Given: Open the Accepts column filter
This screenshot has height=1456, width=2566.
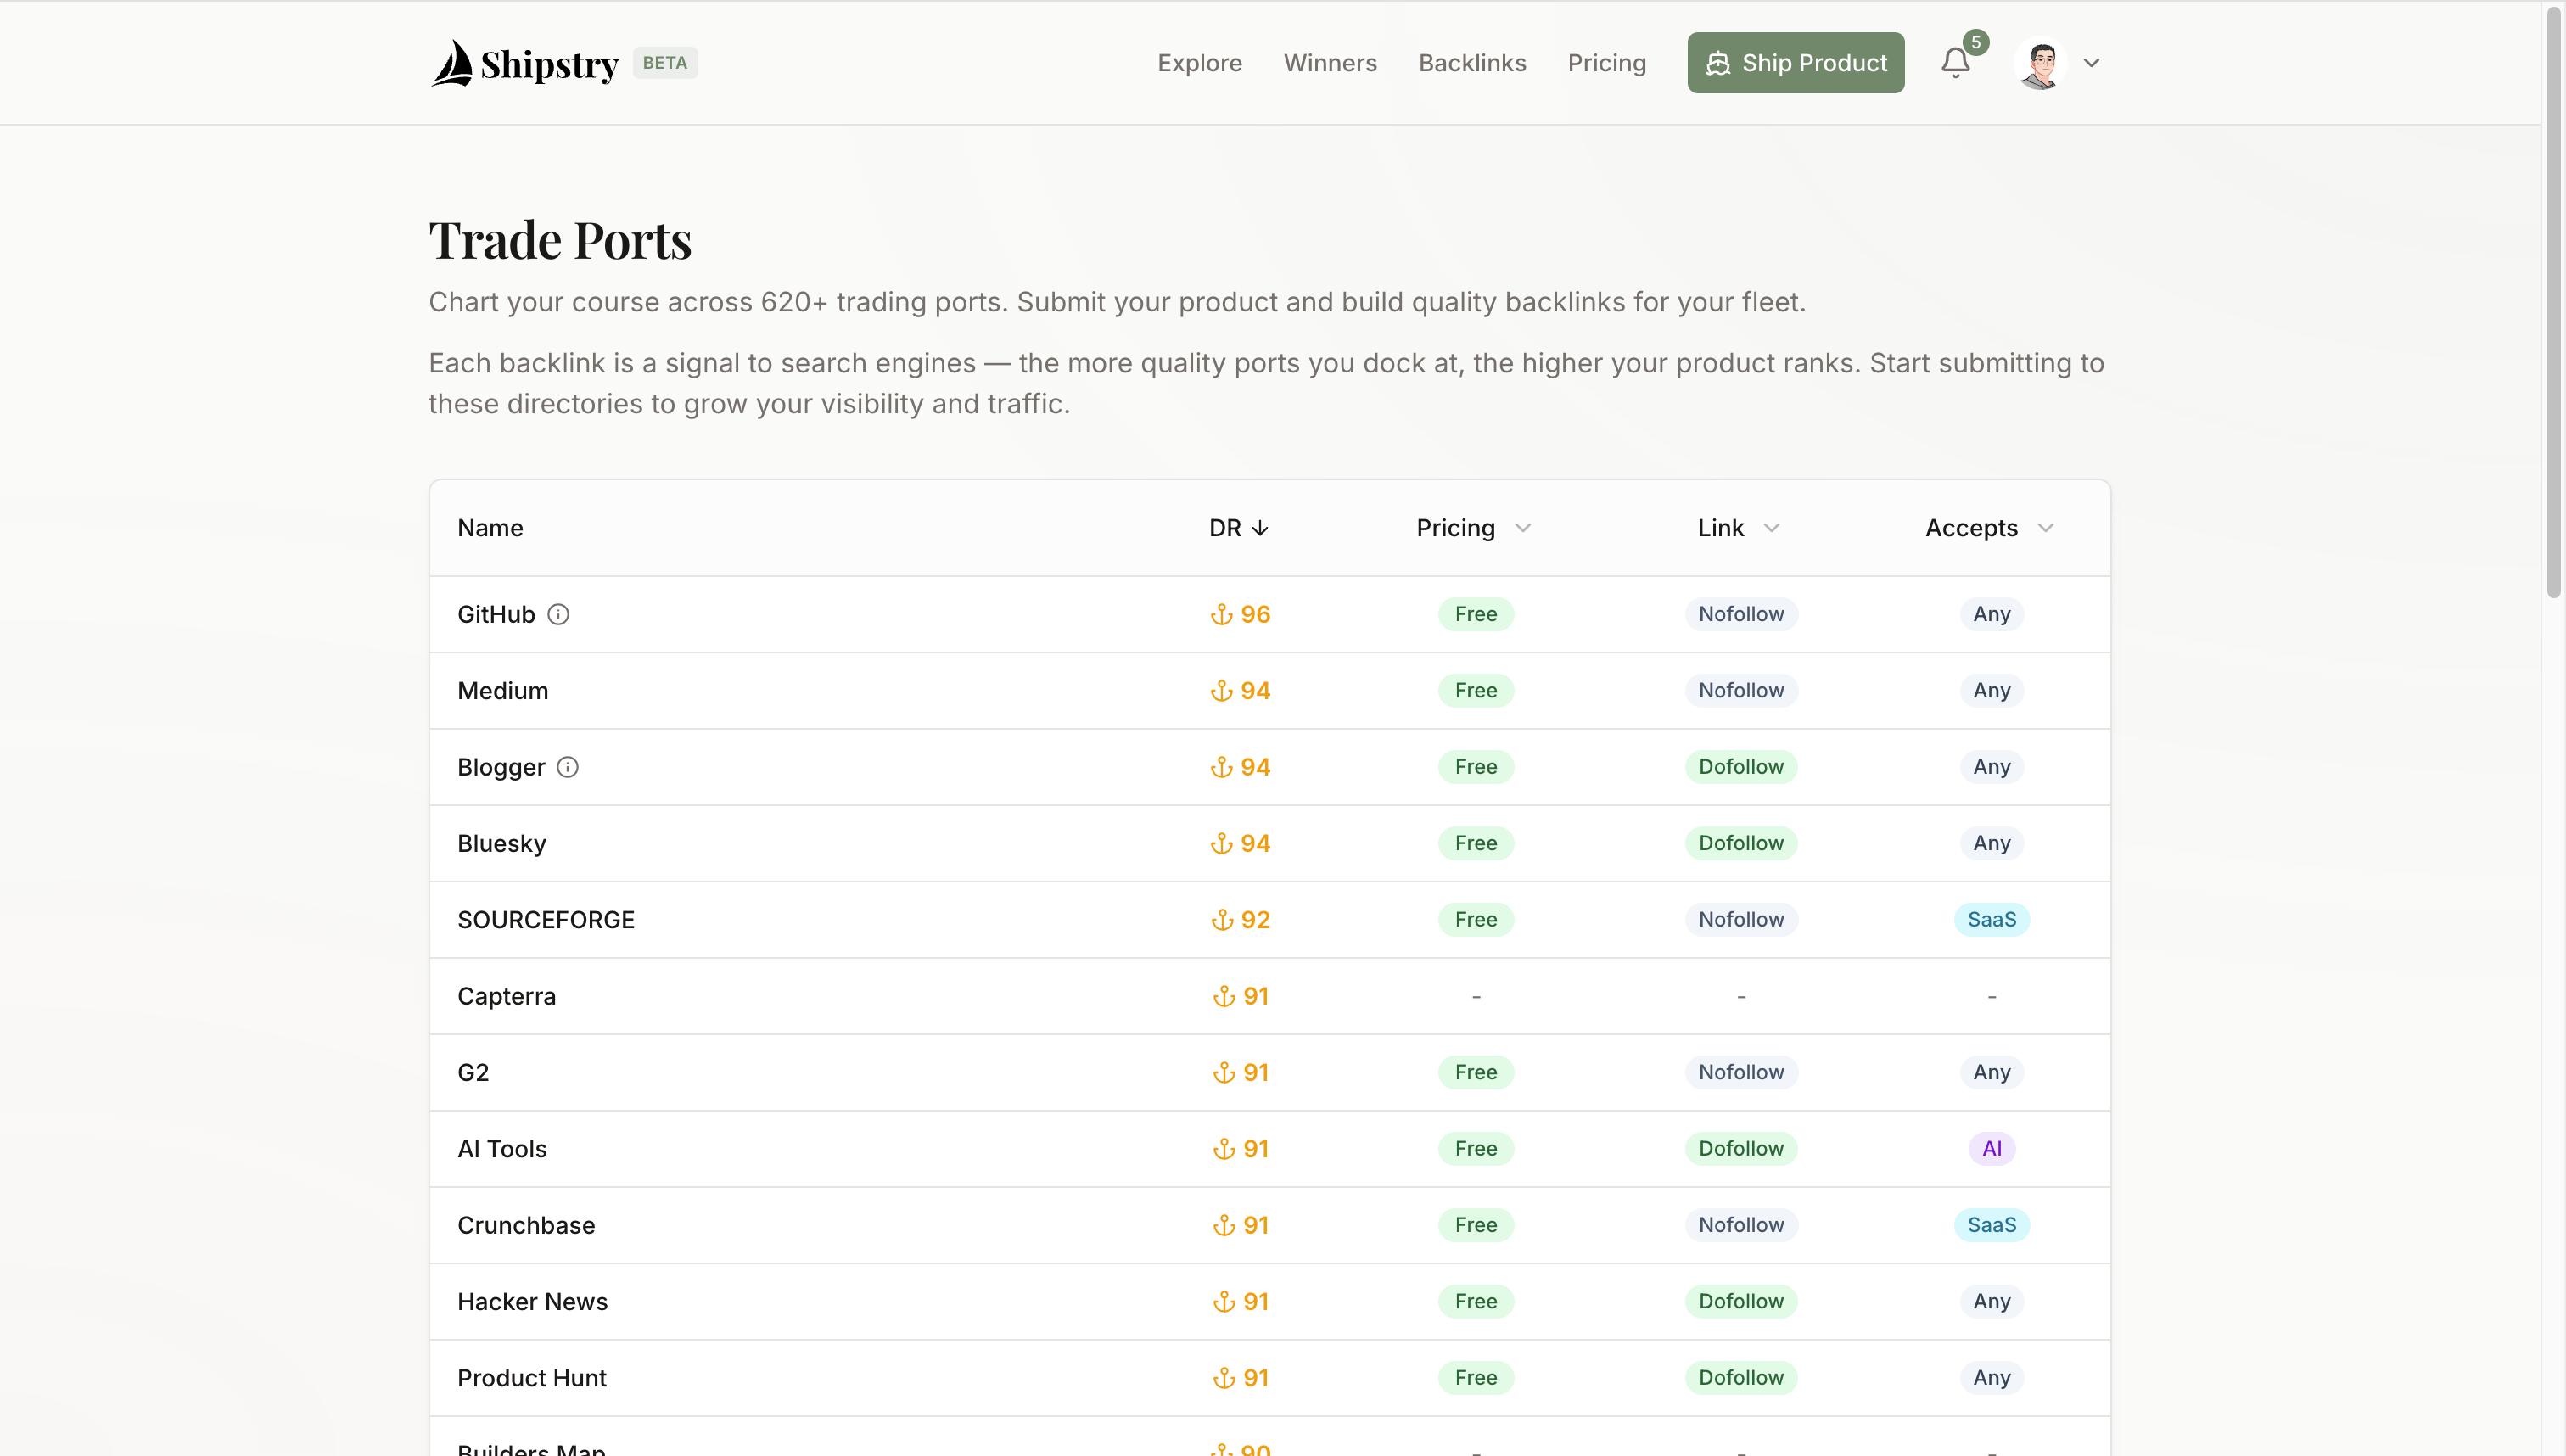Looking at the screenshot, I should tap(2045, 528).
